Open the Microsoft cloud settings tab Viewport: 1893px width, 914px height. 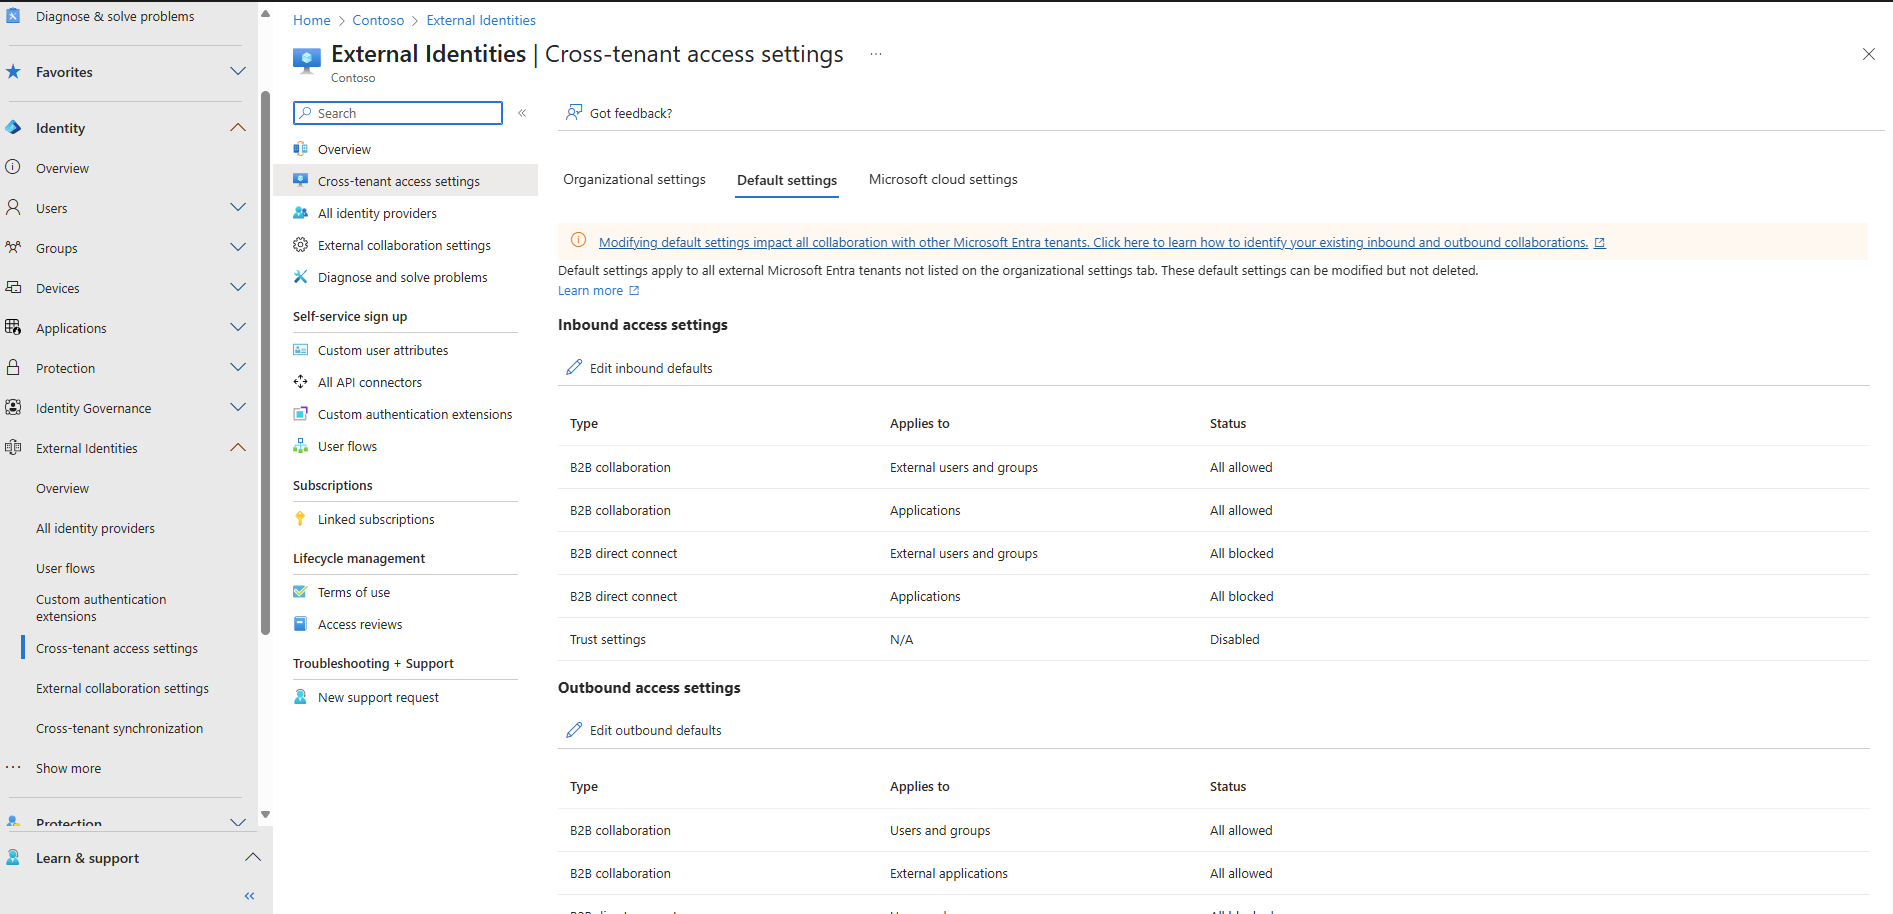[x=942, y=179]
